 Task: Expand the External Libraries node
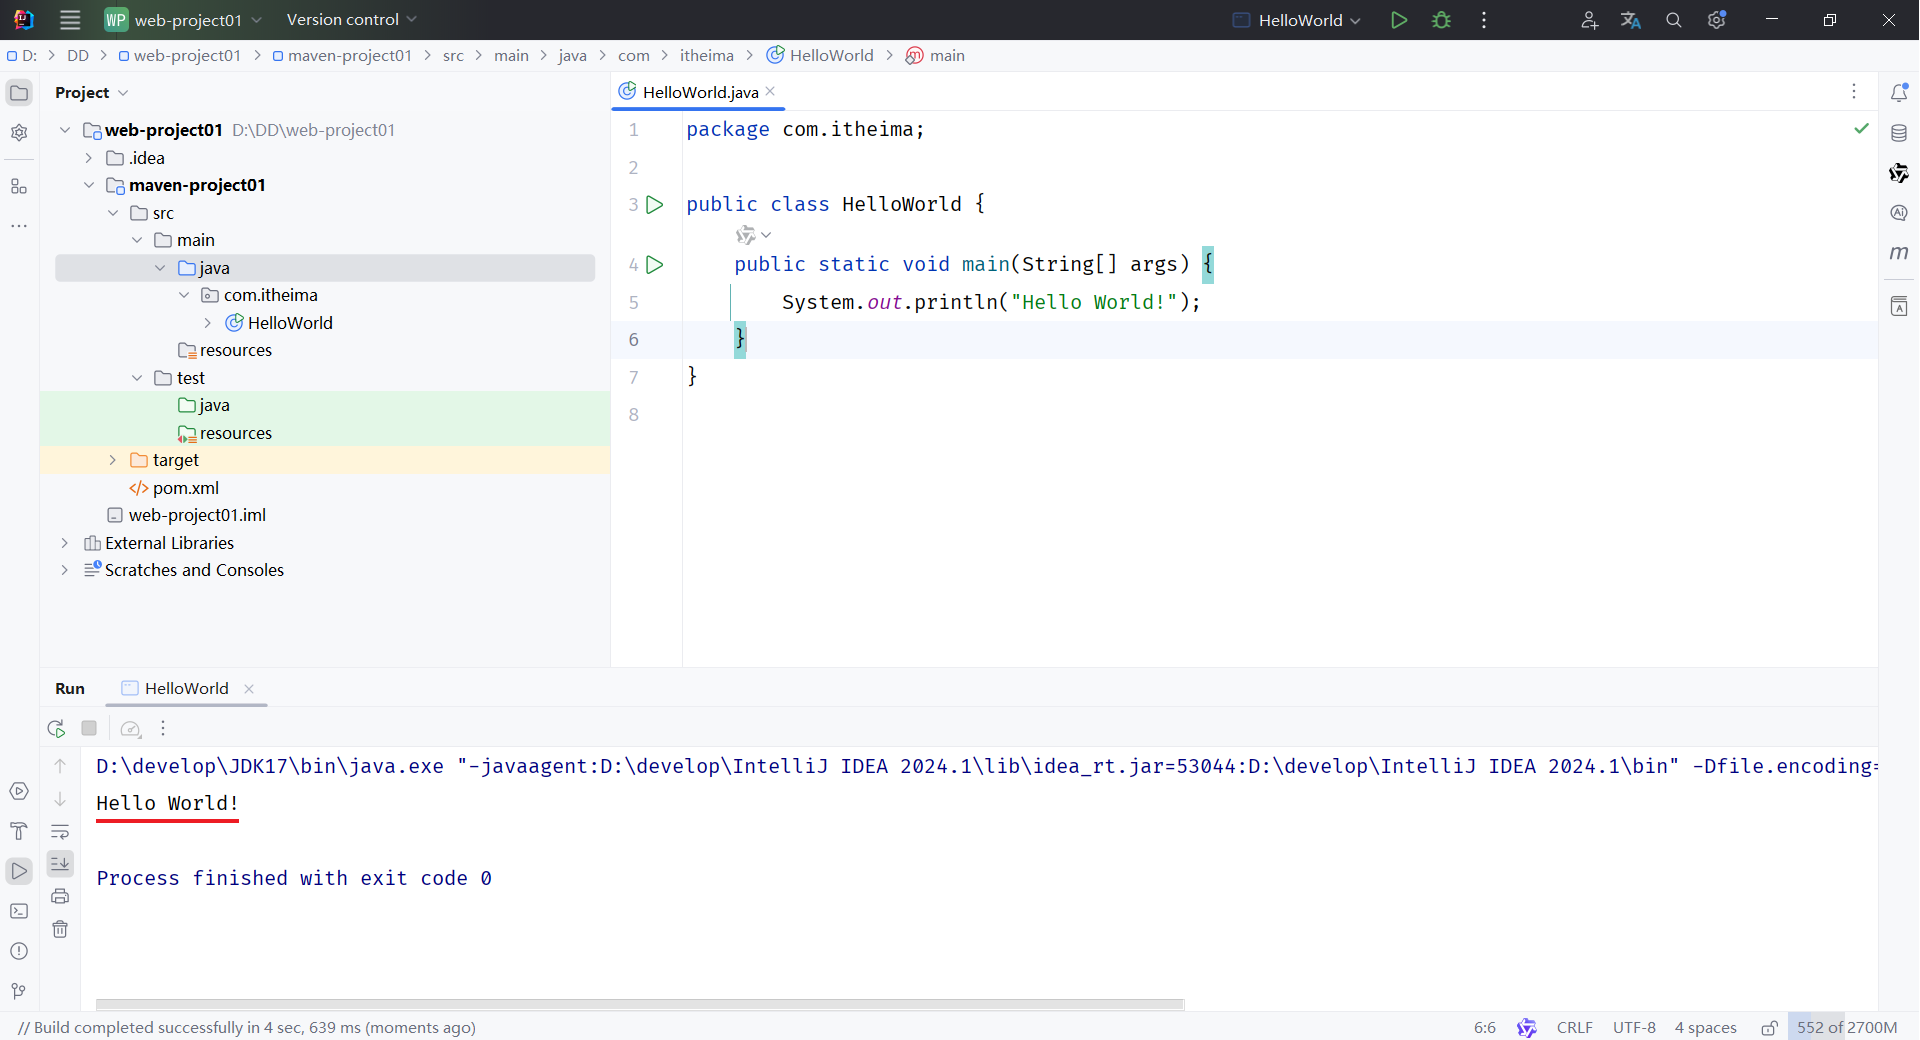point(64,543)
